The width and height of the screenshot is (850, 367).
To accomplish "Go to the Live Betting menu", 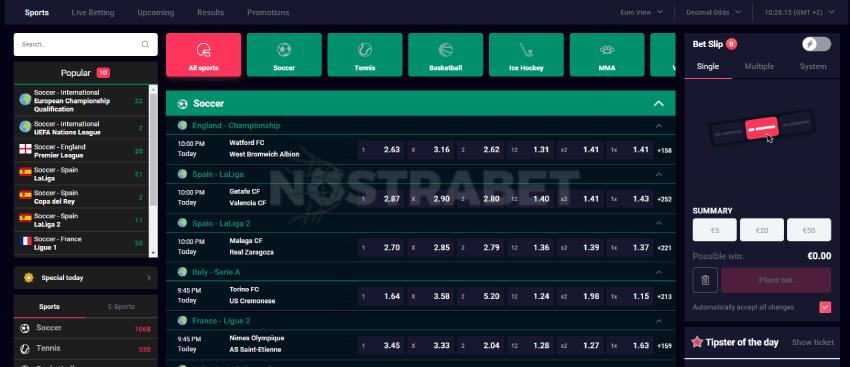I will click(93, 12).
